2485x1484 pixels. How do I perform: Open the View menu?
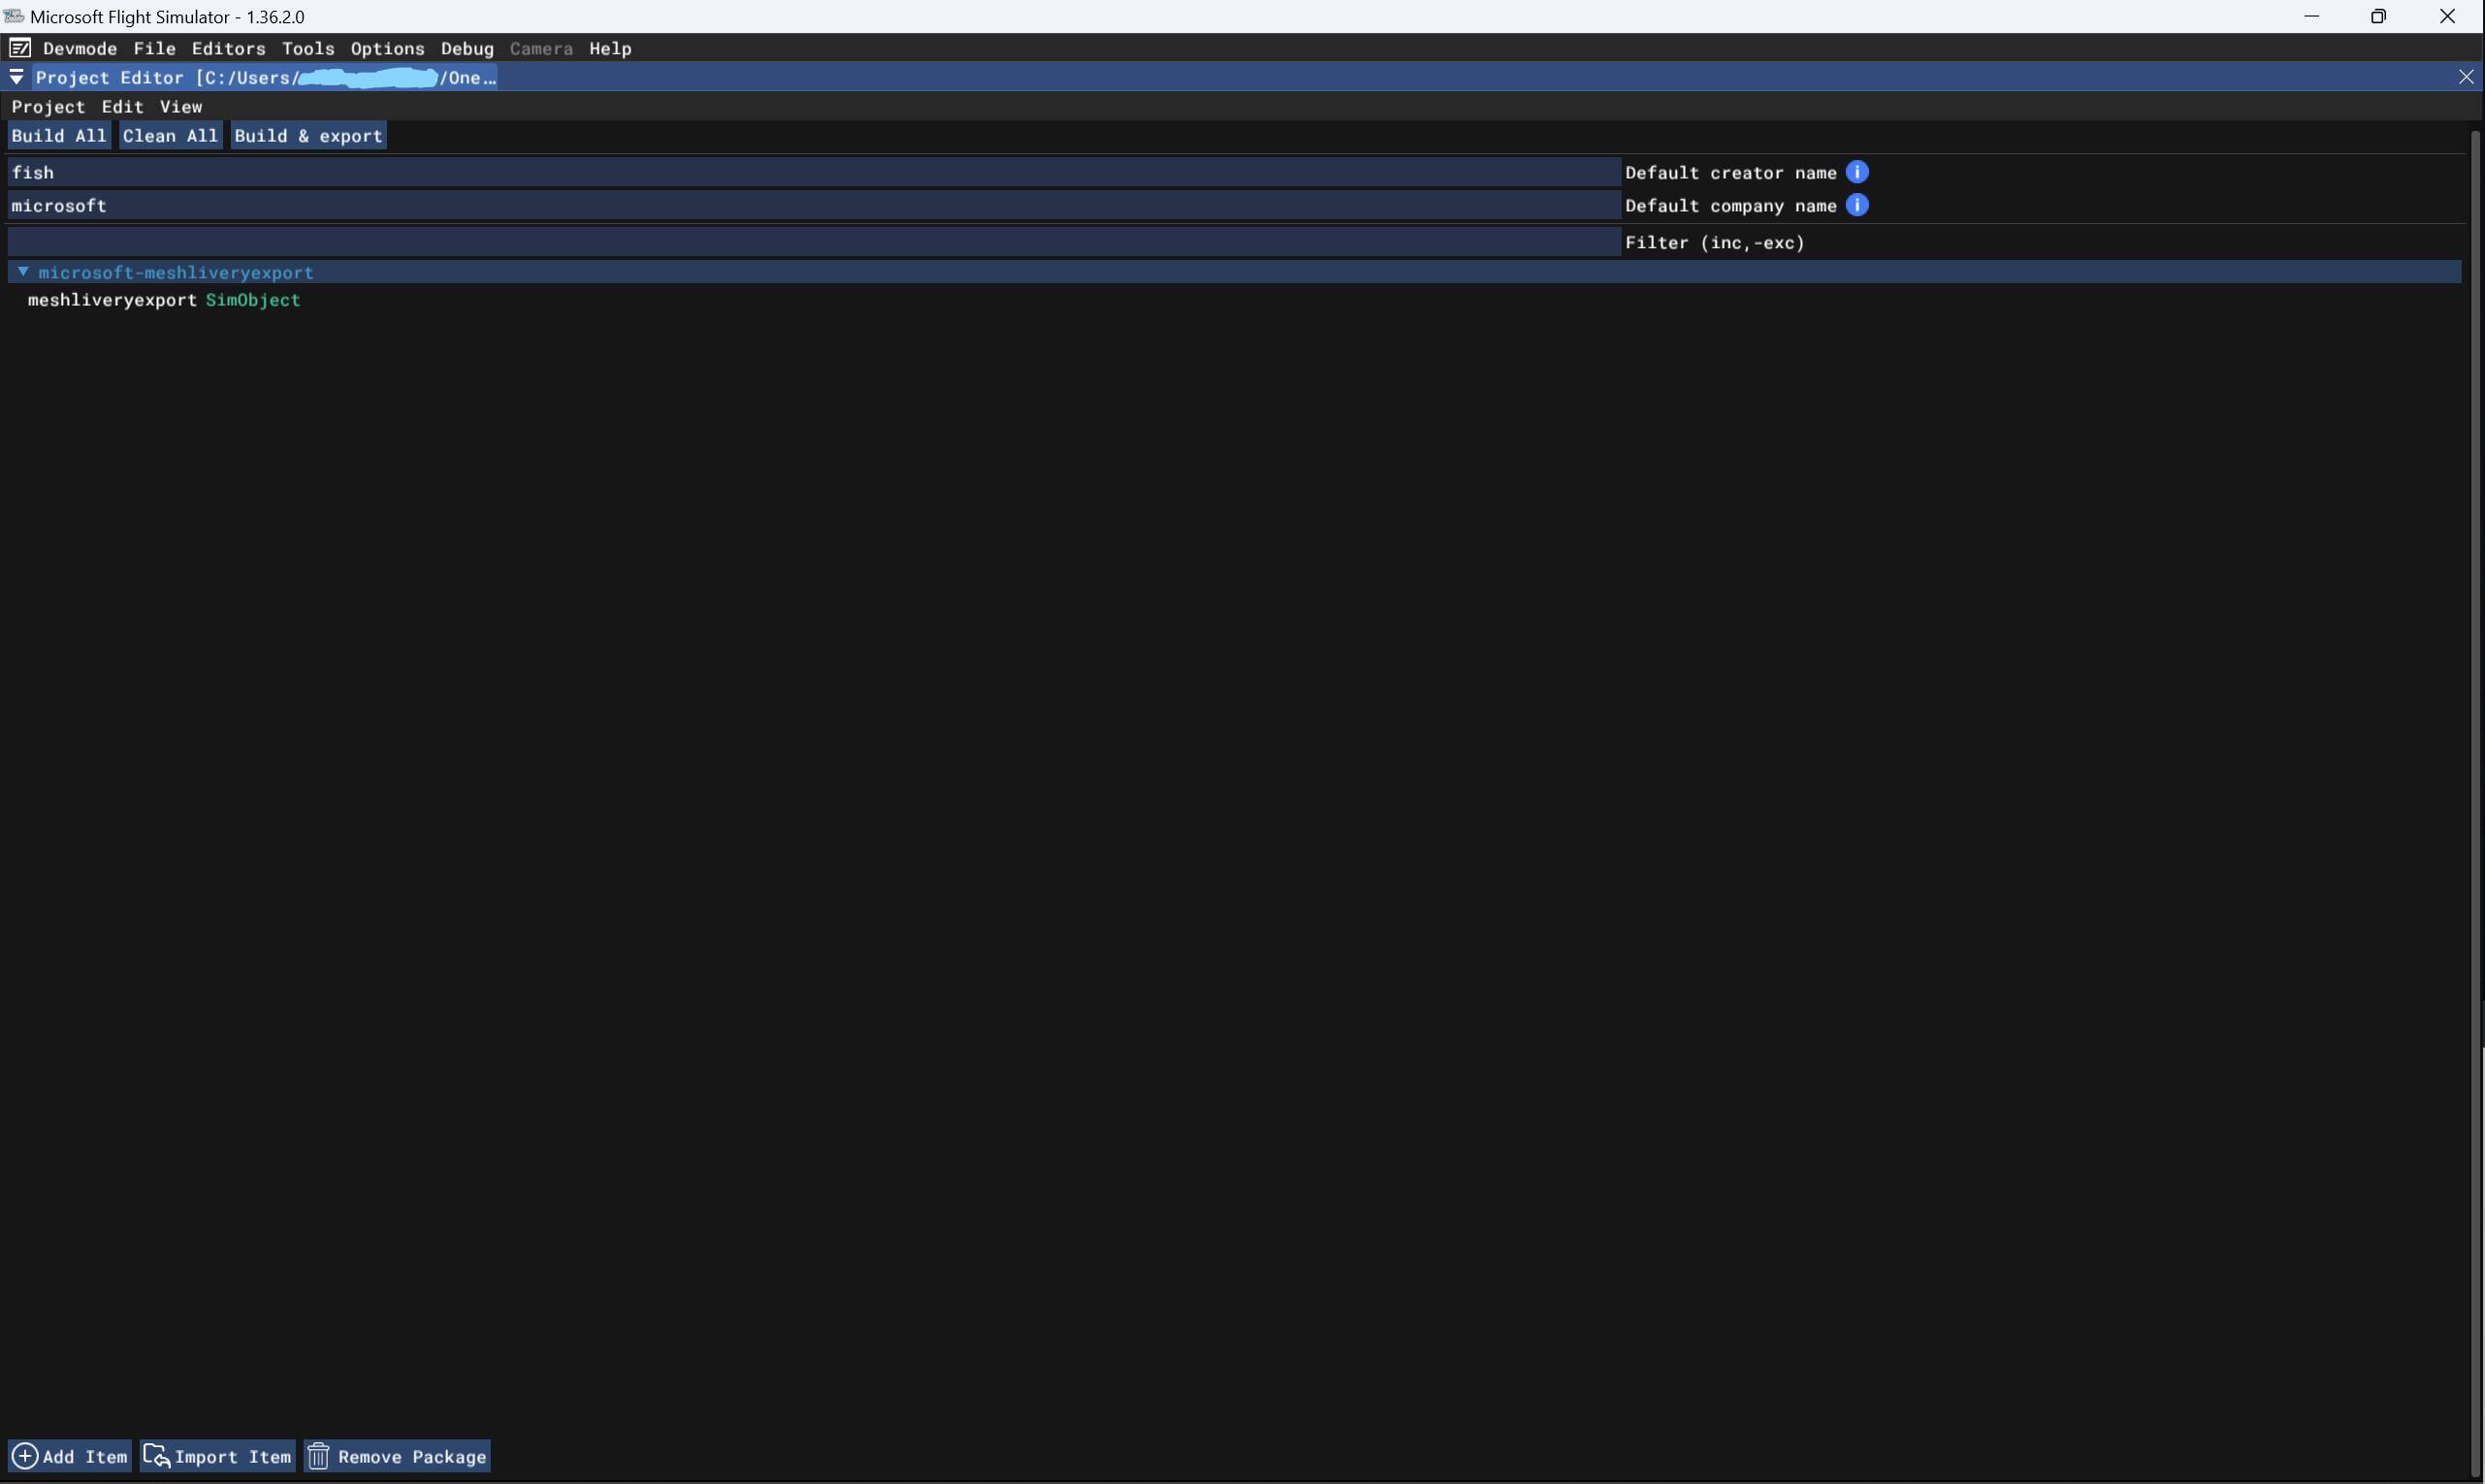point(180,106)
